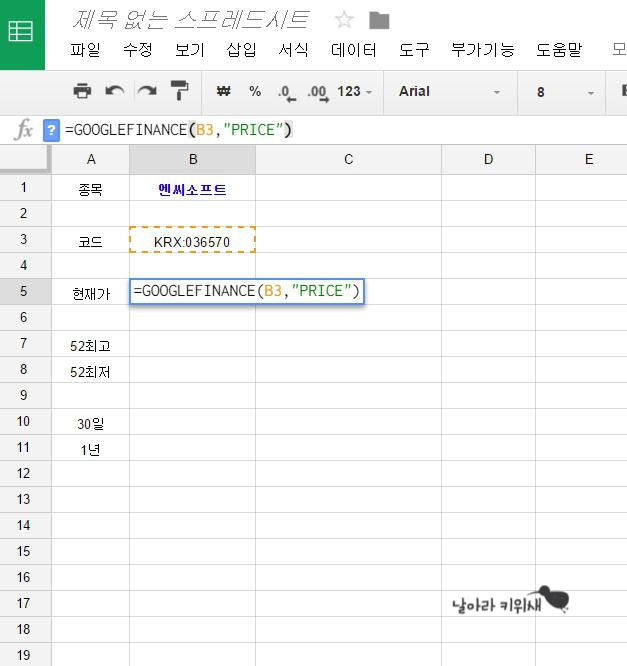Open the formula help question mark
The image size is (627, 666).
(51, 130)
